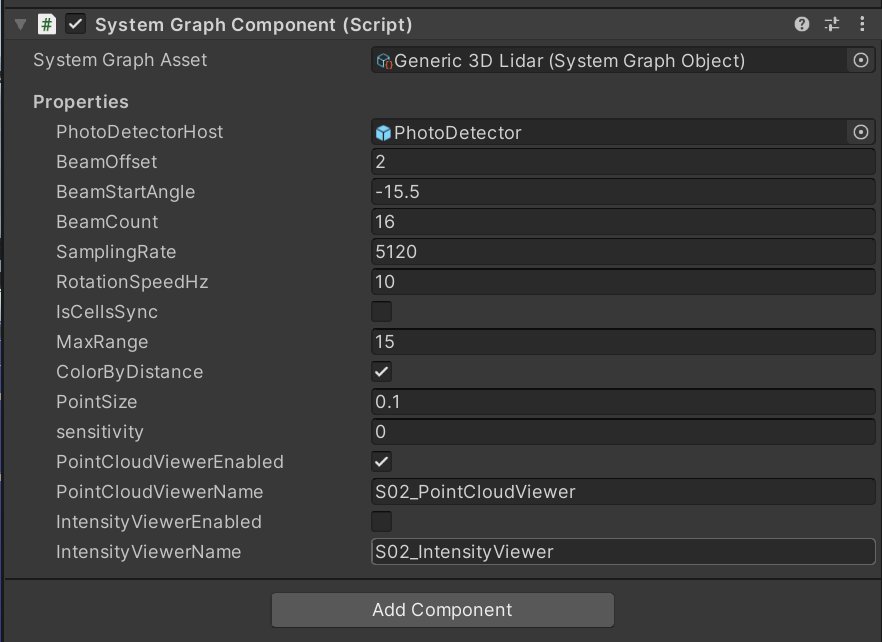The height and width of the screenshot is (642, 882).
Task: Click the Add Component button
Action: coord(442,610)
